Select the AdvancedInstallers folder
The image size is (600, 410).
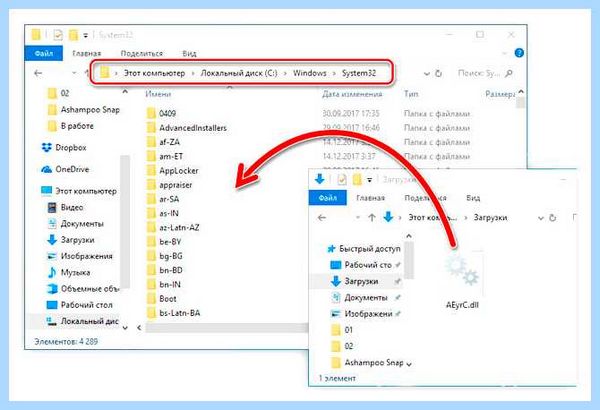tap(187, 128)
